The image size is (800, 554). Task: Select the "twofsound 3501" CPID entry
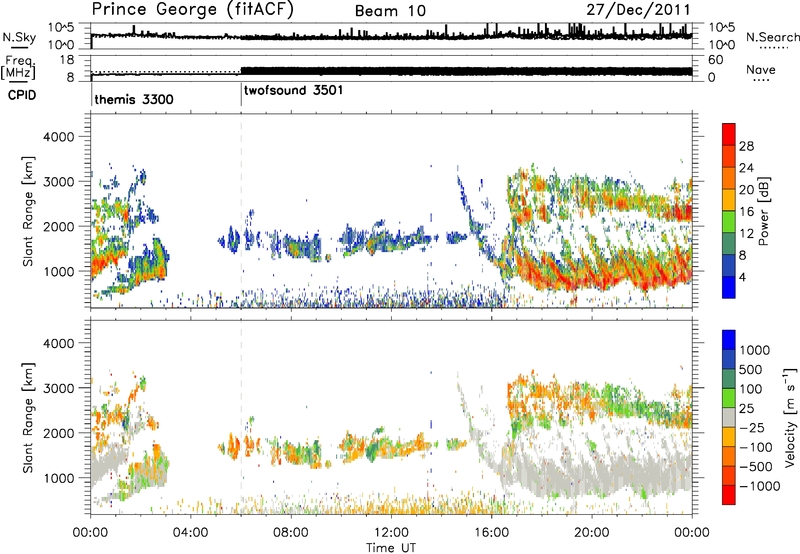coord(293,91)
